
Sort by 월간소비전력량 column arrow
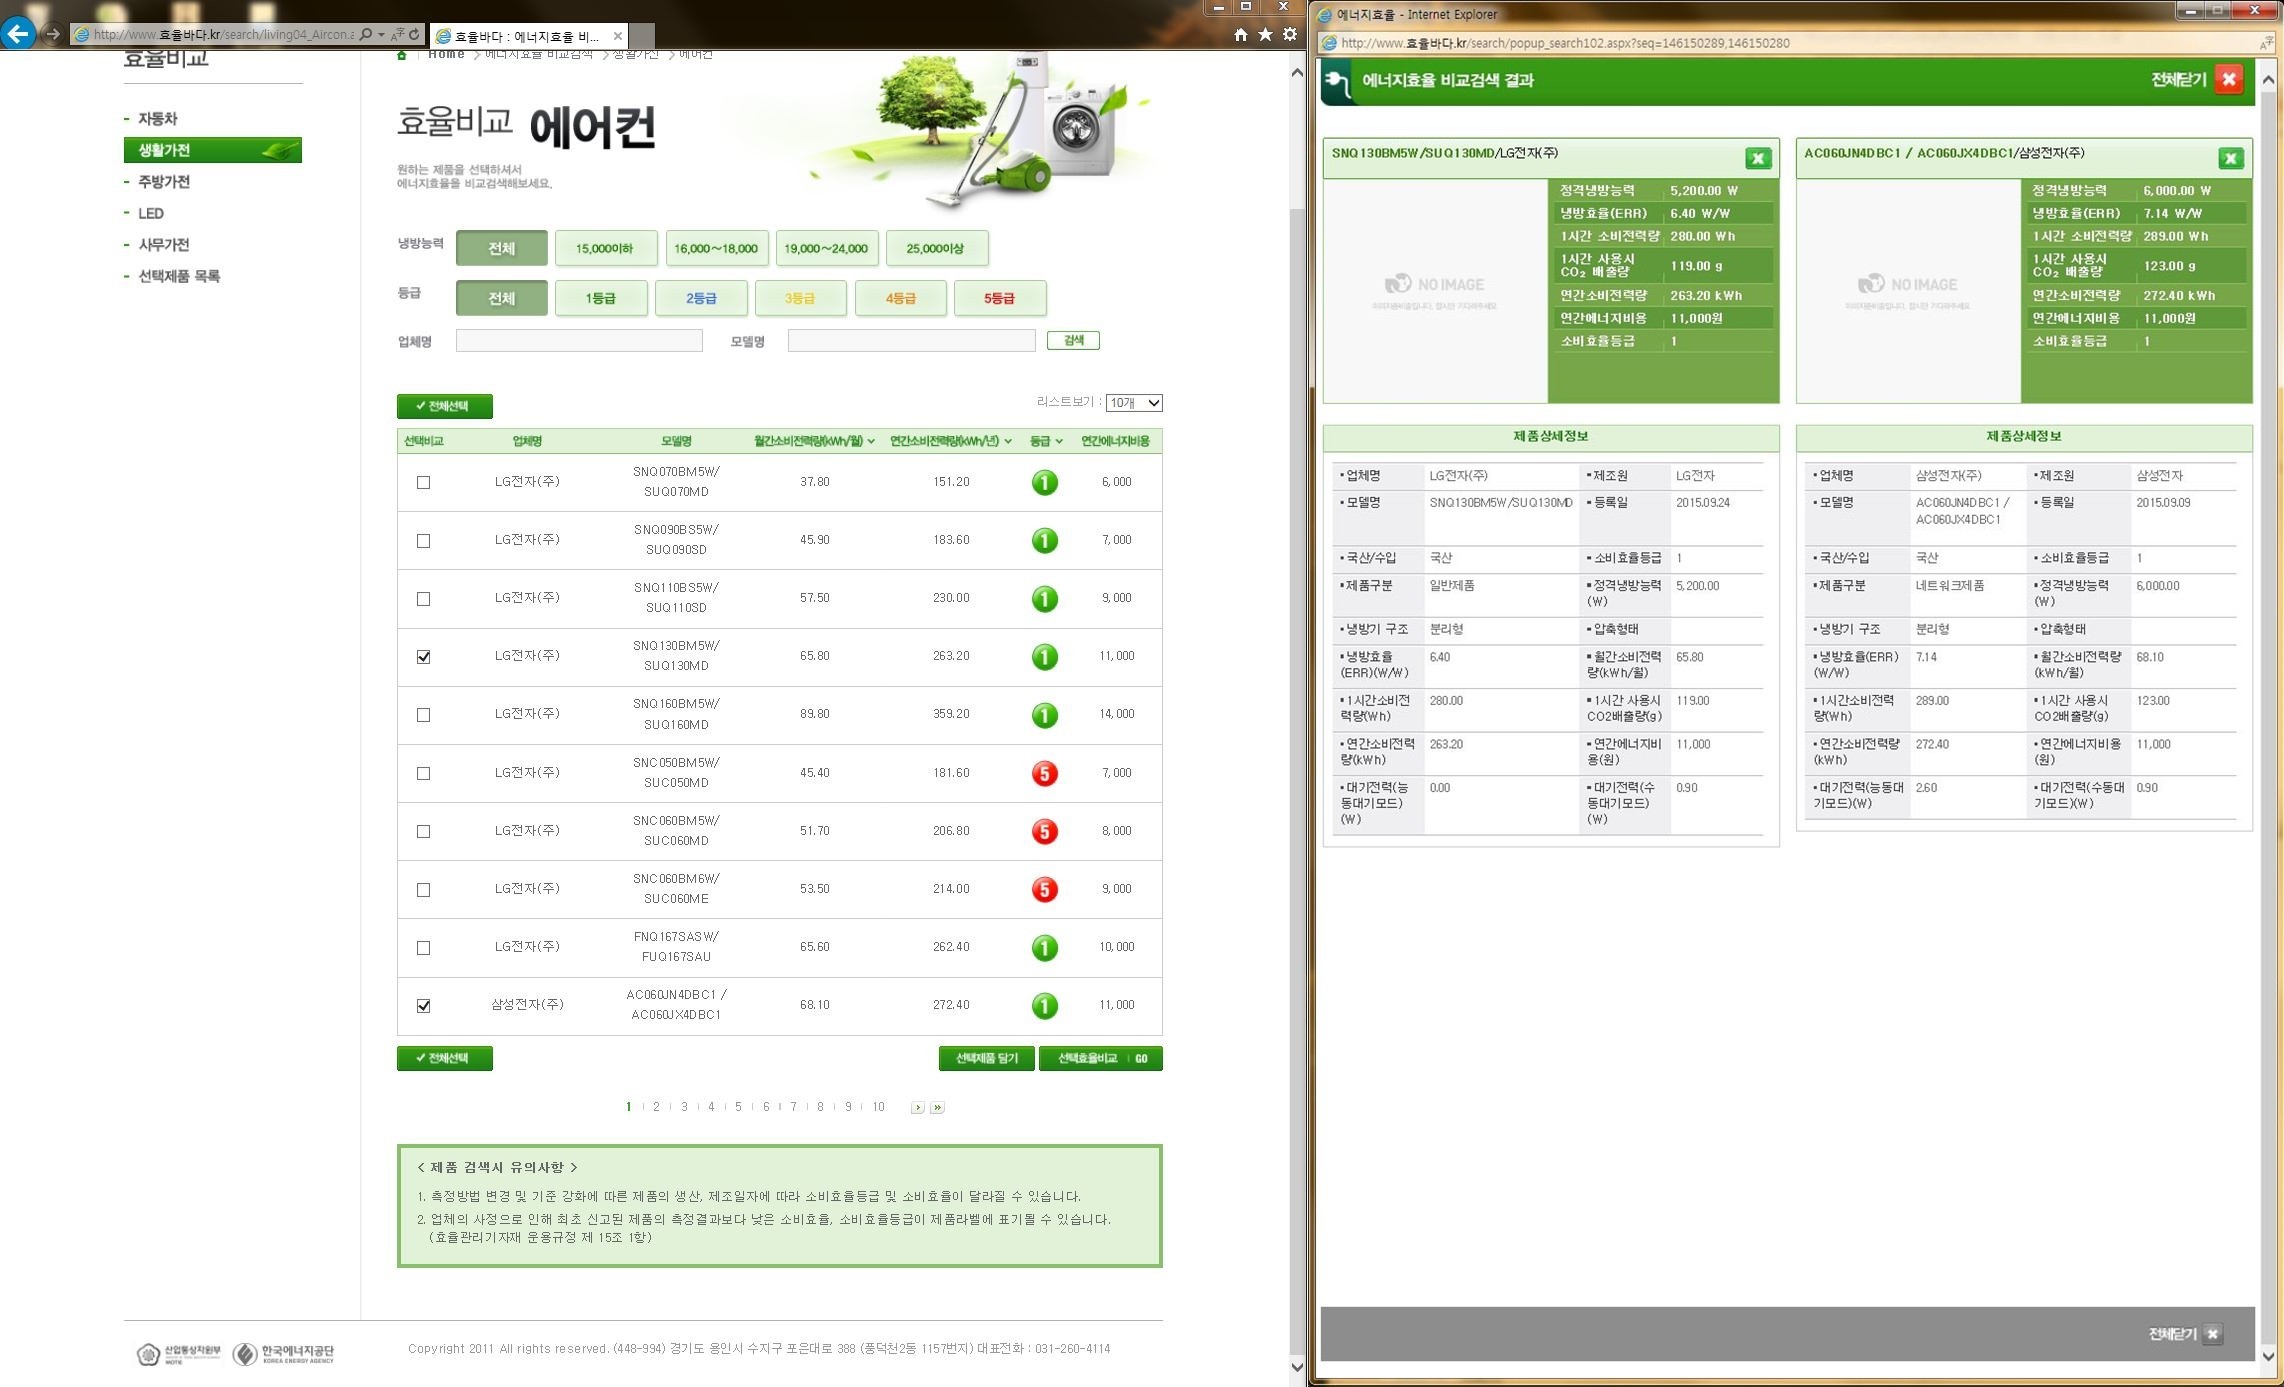871,441
